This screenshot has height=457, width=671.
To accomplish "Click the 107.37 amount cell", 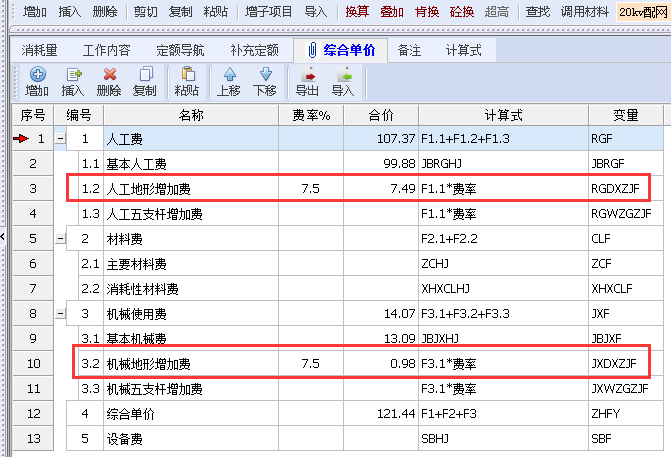I will 381,139.
